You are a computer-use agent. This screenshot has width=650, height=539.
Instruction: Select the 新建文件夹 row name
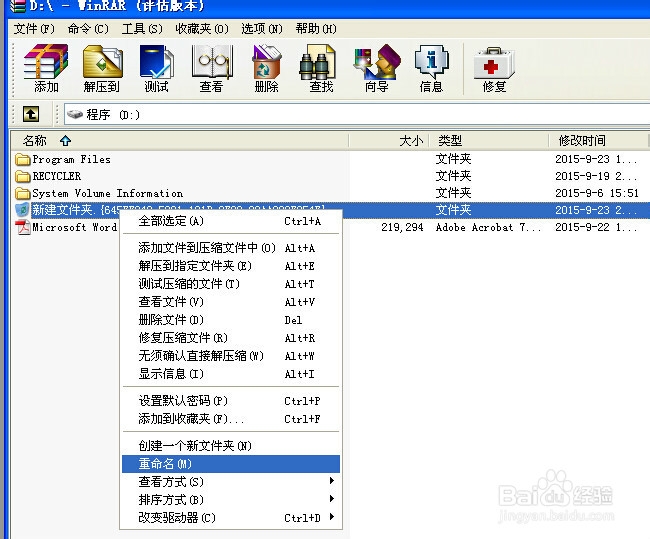click(178, 210)
